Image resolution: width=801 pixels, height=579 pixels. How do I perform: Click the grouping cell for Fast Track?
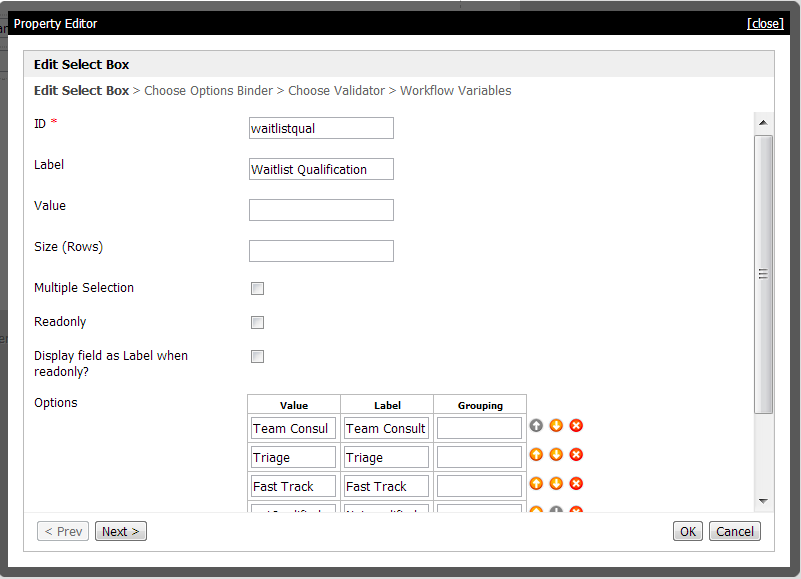point(479,486)
